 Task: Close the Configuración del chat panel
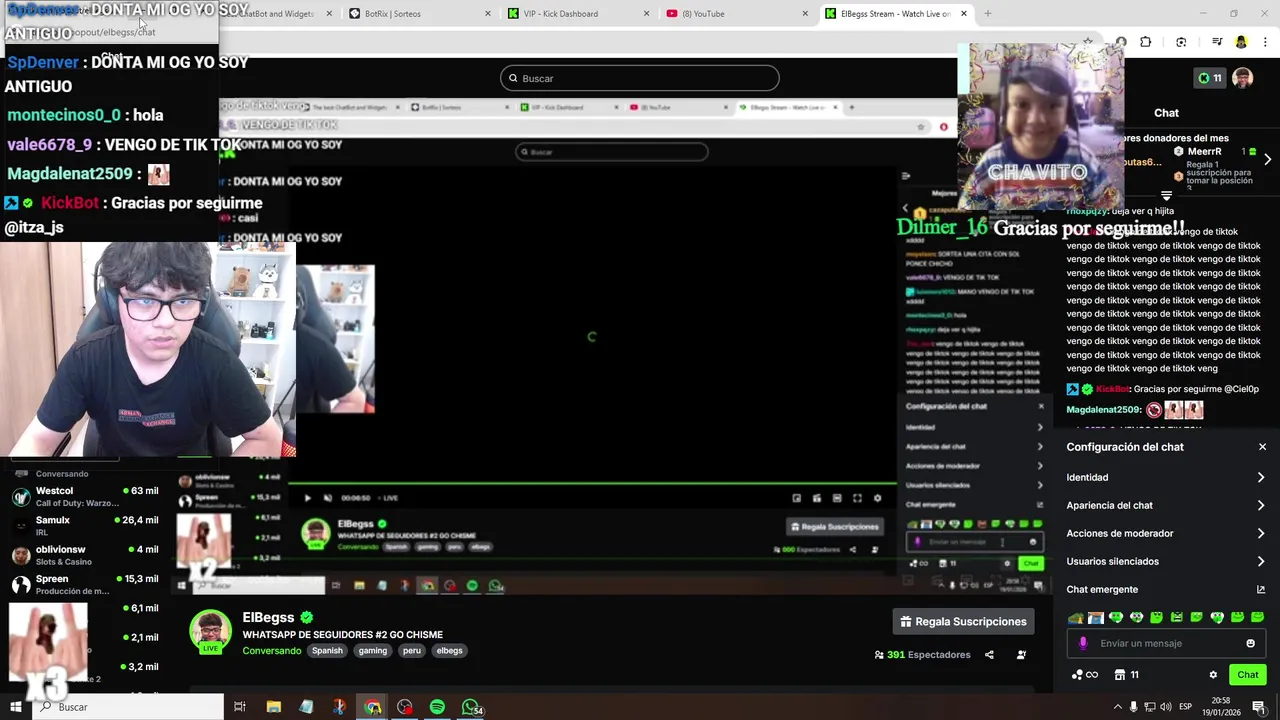click(1262, 447)
